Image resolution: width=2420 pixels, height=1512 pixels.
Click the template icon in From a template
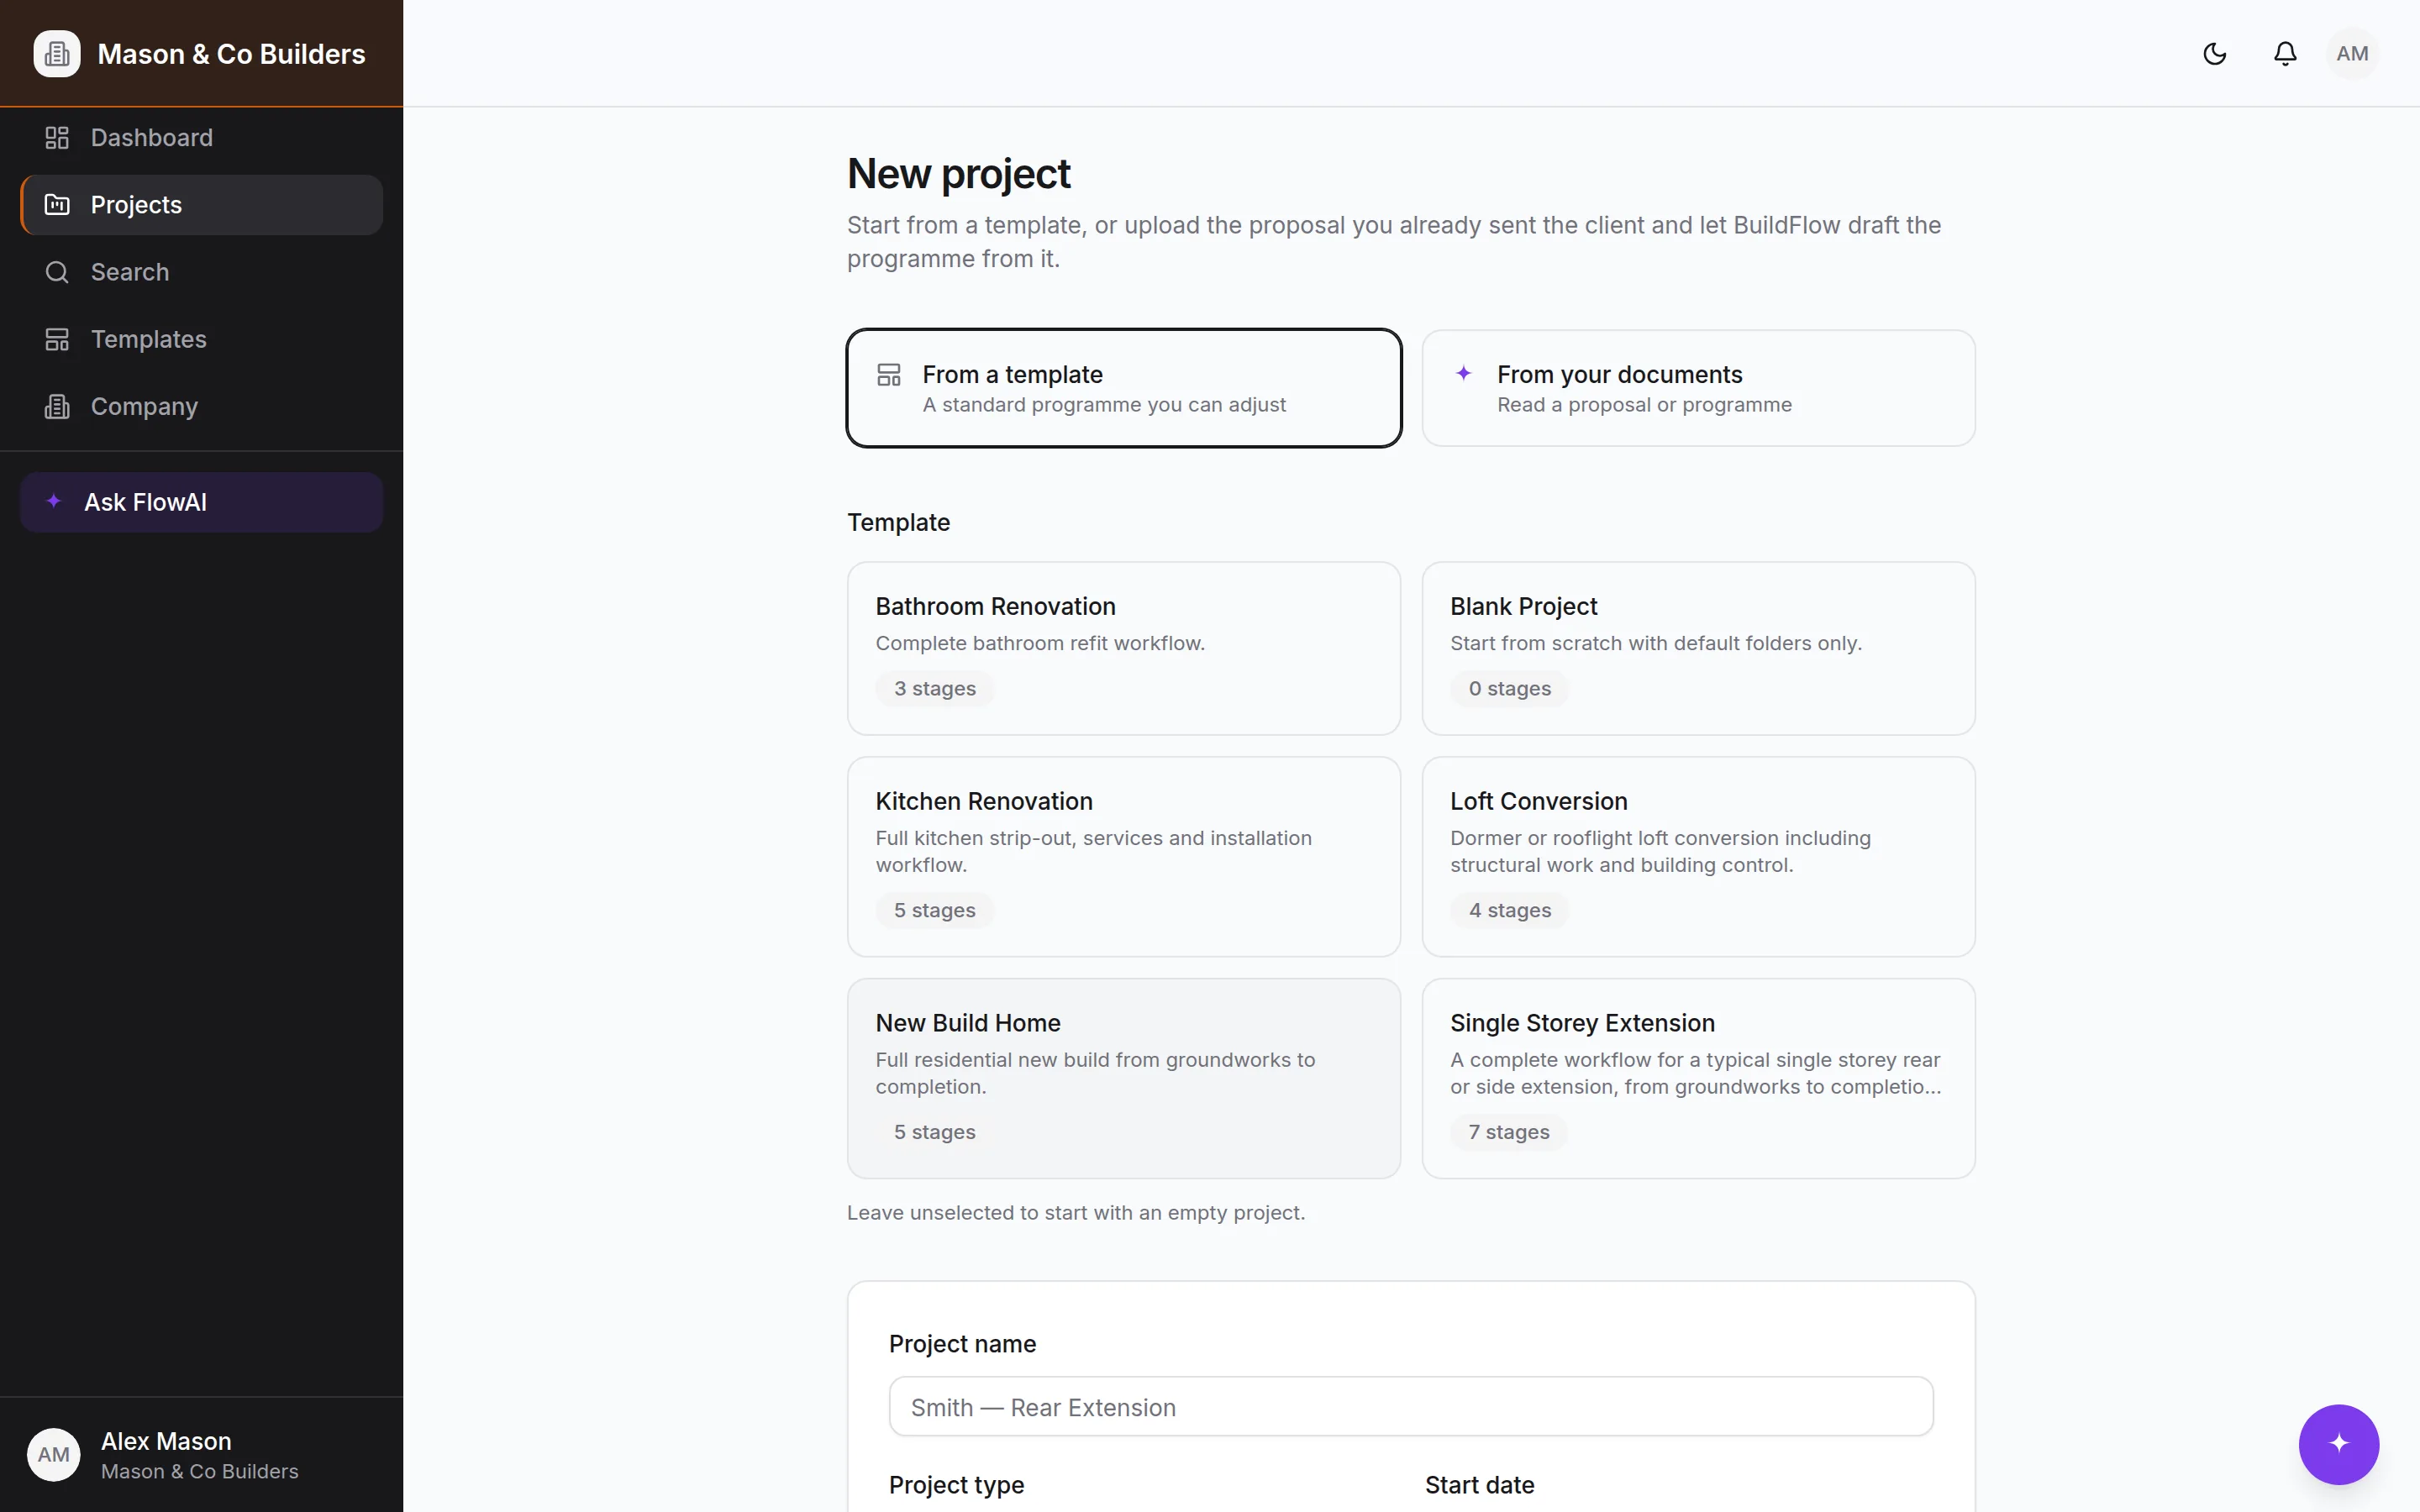[888, 375]
